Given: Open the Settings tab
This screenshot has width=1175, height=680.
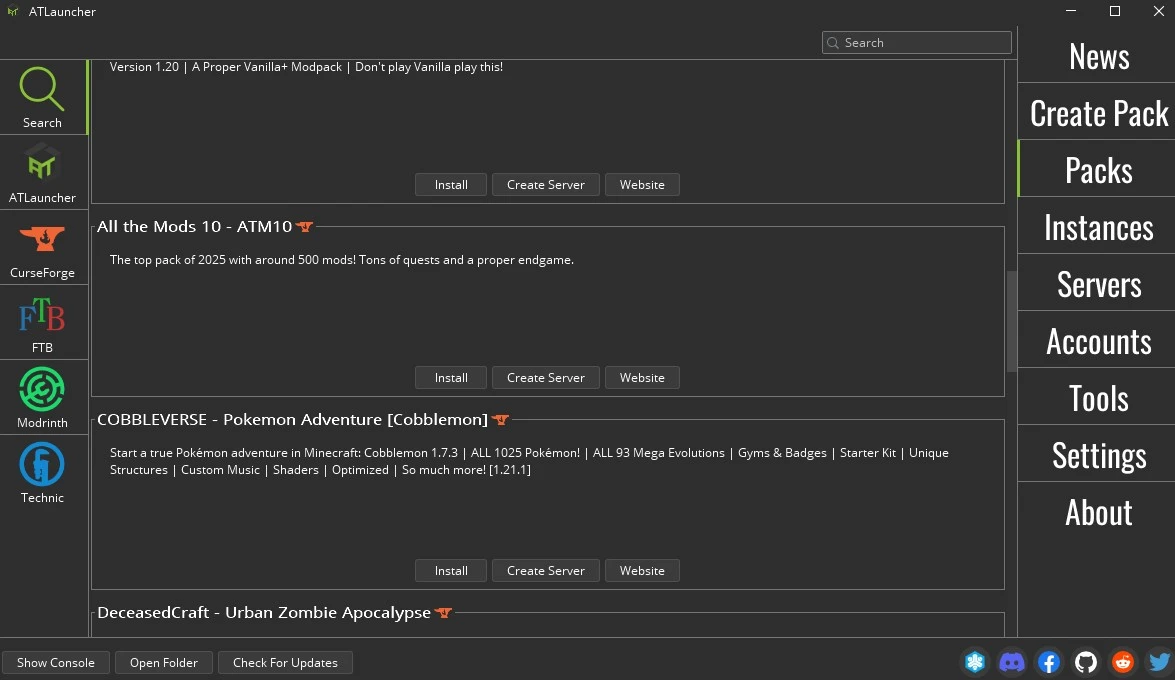Looking at the screenshot, I should (x=1099, y=455).
